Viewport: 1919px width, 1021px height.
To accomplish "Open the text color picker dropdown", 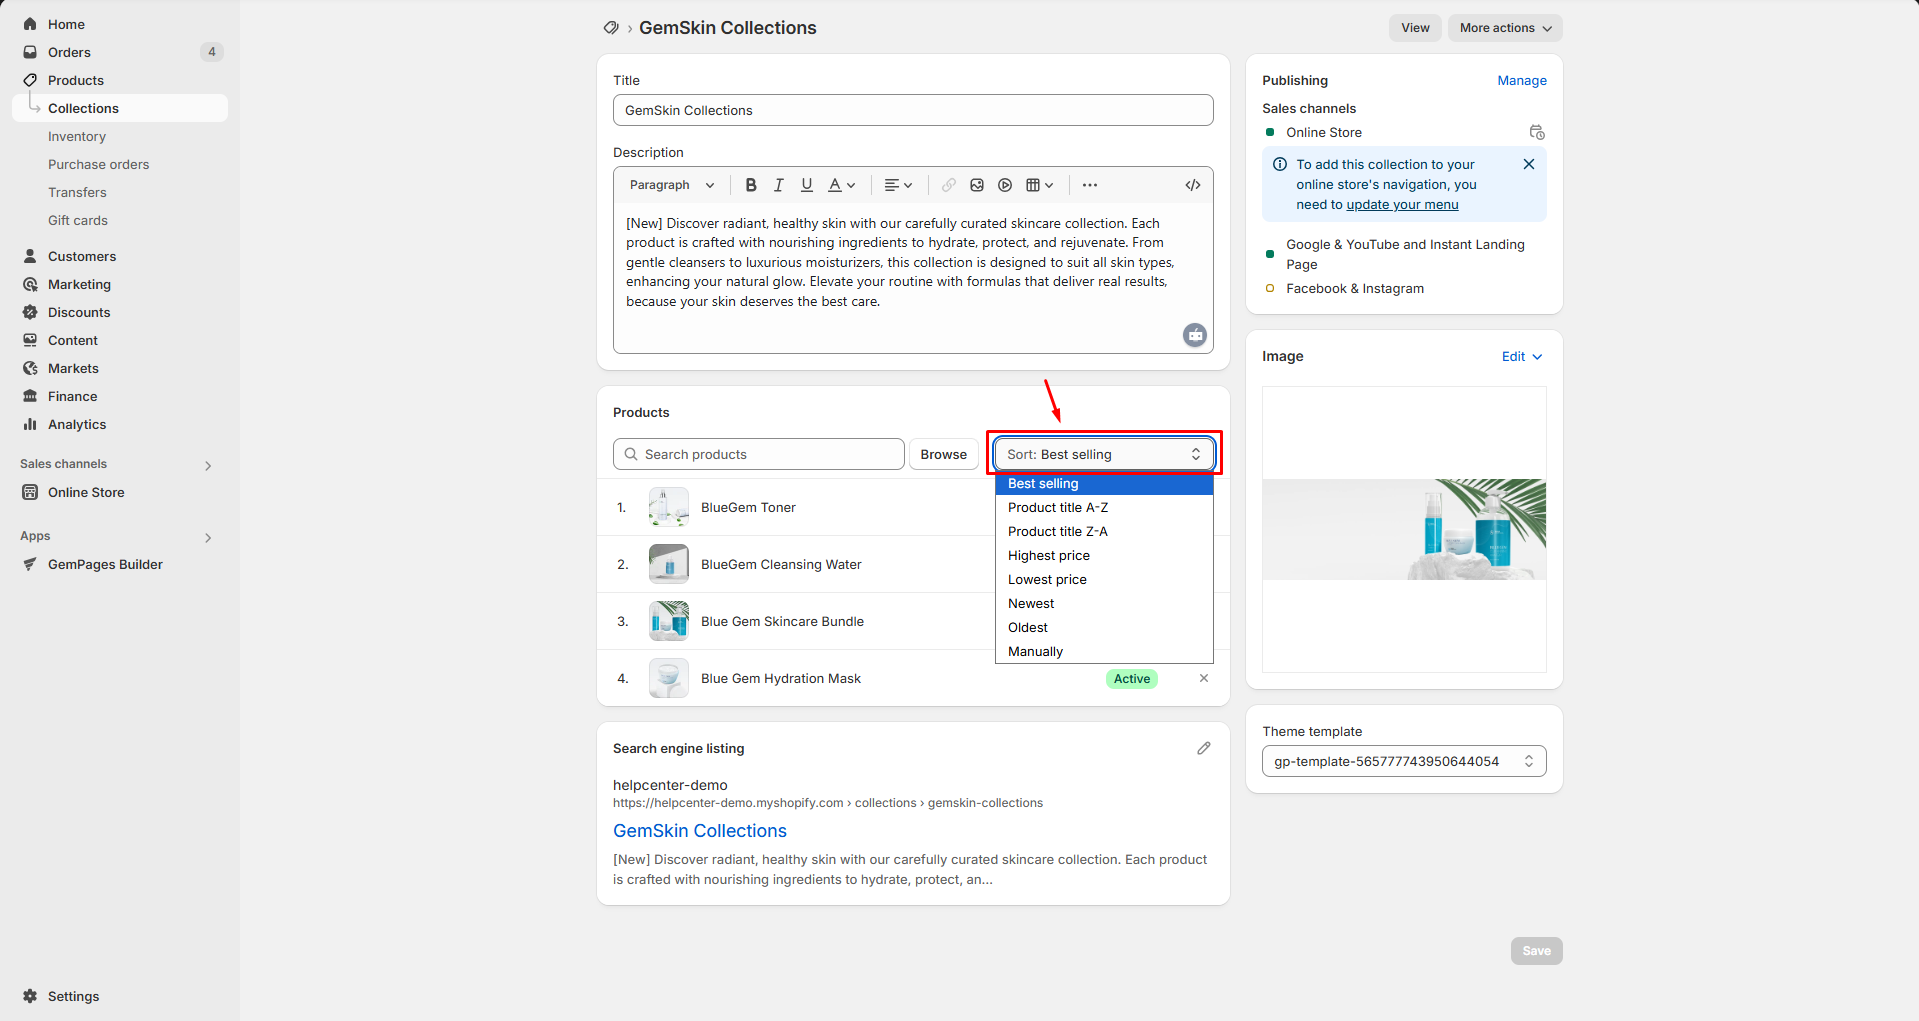I will click(x=842, y=185).
